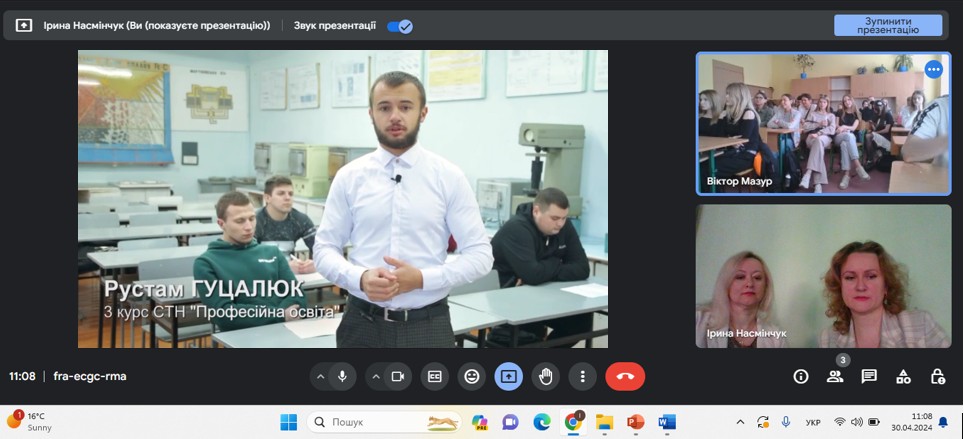
Task: Turn off the camera
Action: tap(397, 376)
